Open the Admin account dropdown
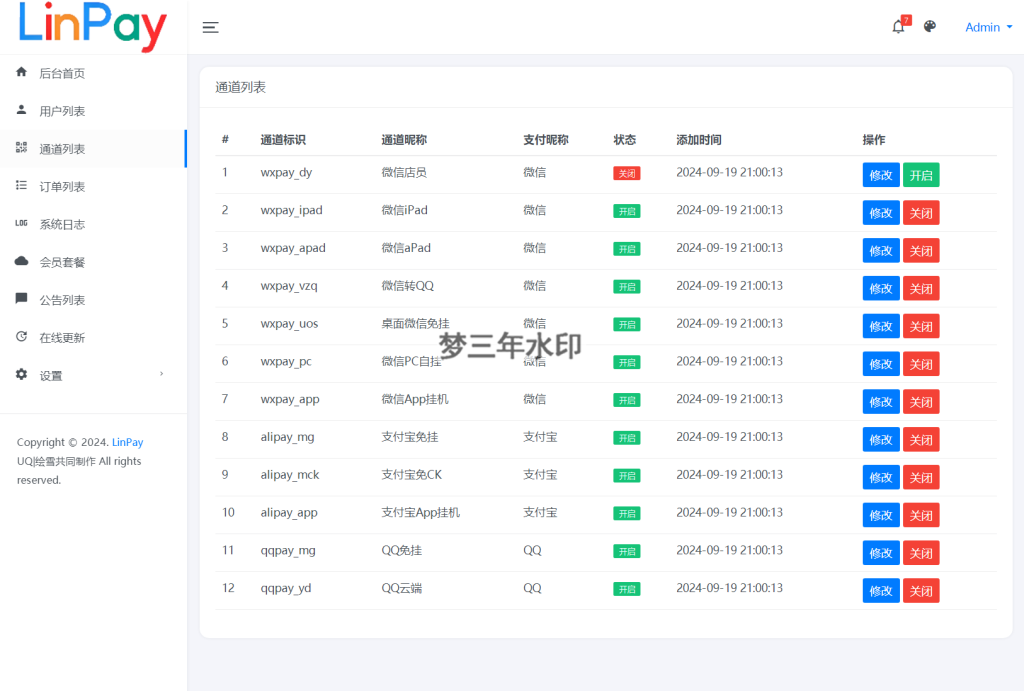Screen dimensions: 1024x691 point(989,27)
